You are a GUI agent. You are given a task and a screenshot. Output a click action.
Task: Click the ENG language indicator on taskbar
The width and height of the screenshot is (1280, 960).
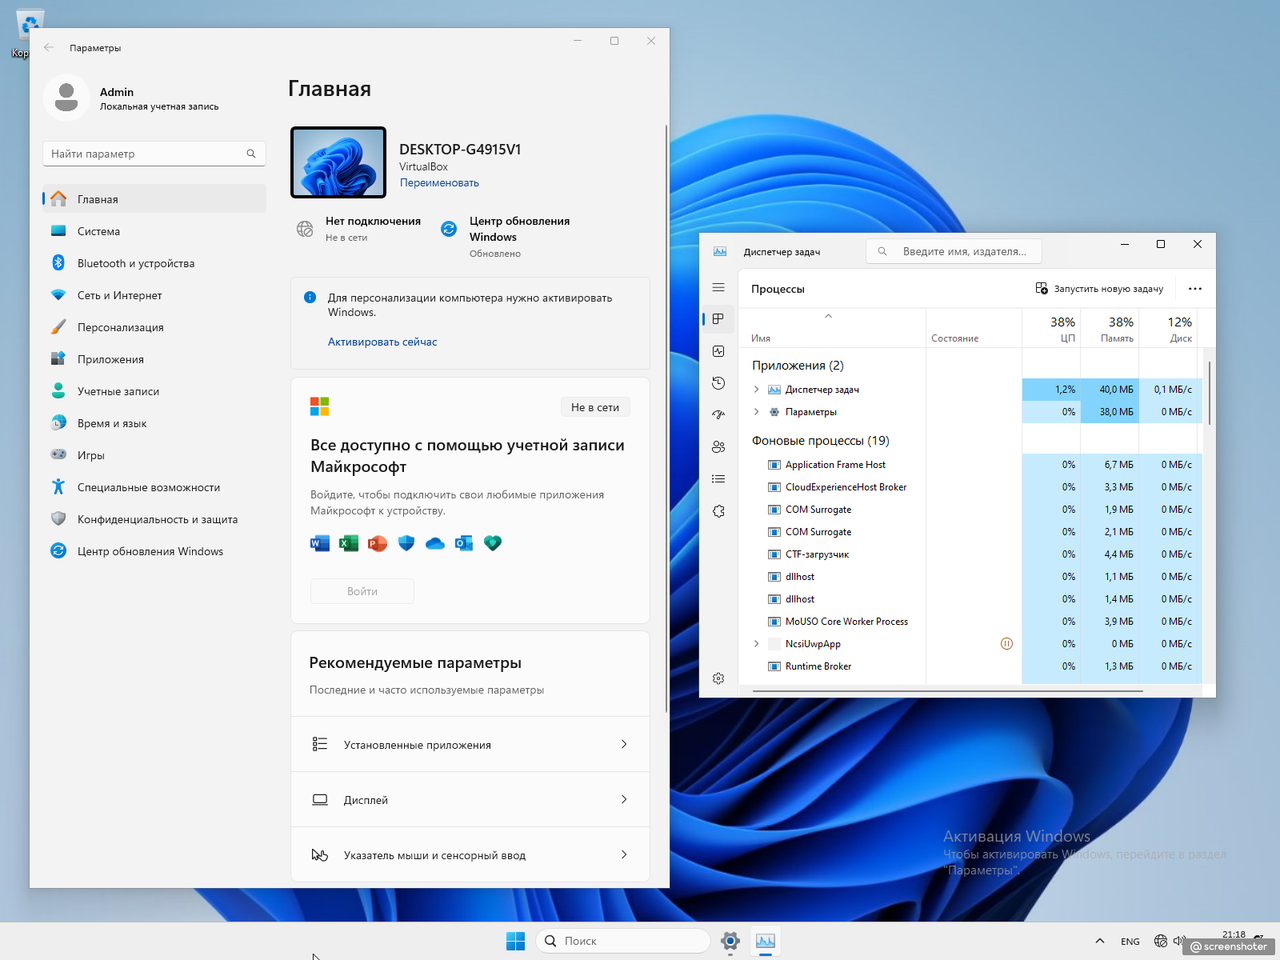1130,941
